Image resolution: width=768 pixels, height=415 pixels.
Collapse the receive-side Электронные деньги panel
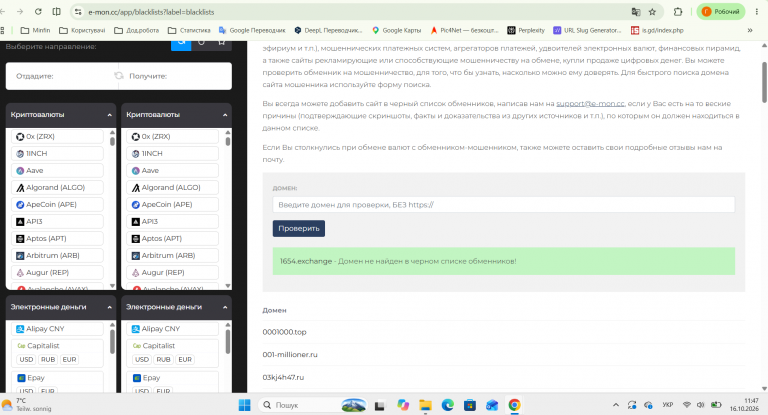(x=225, y=307)
